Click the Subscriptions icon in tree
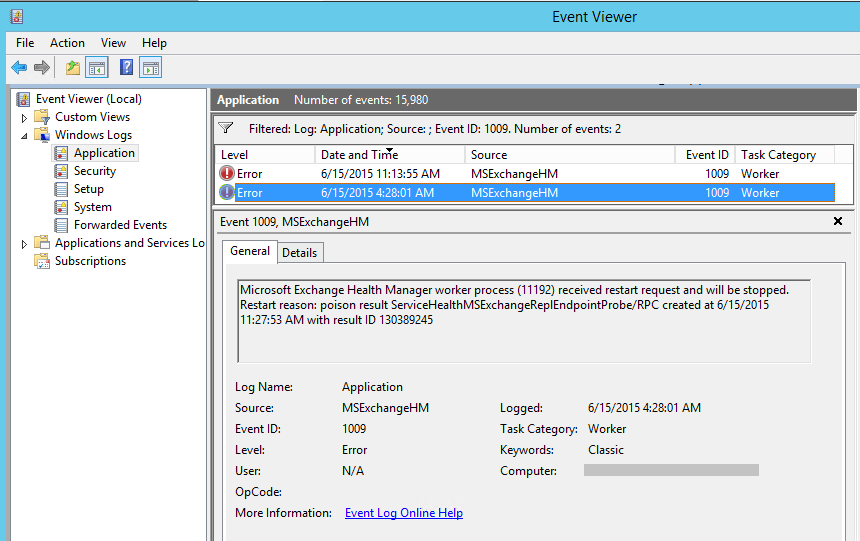860x541 pixels. [x=42, y=261]
